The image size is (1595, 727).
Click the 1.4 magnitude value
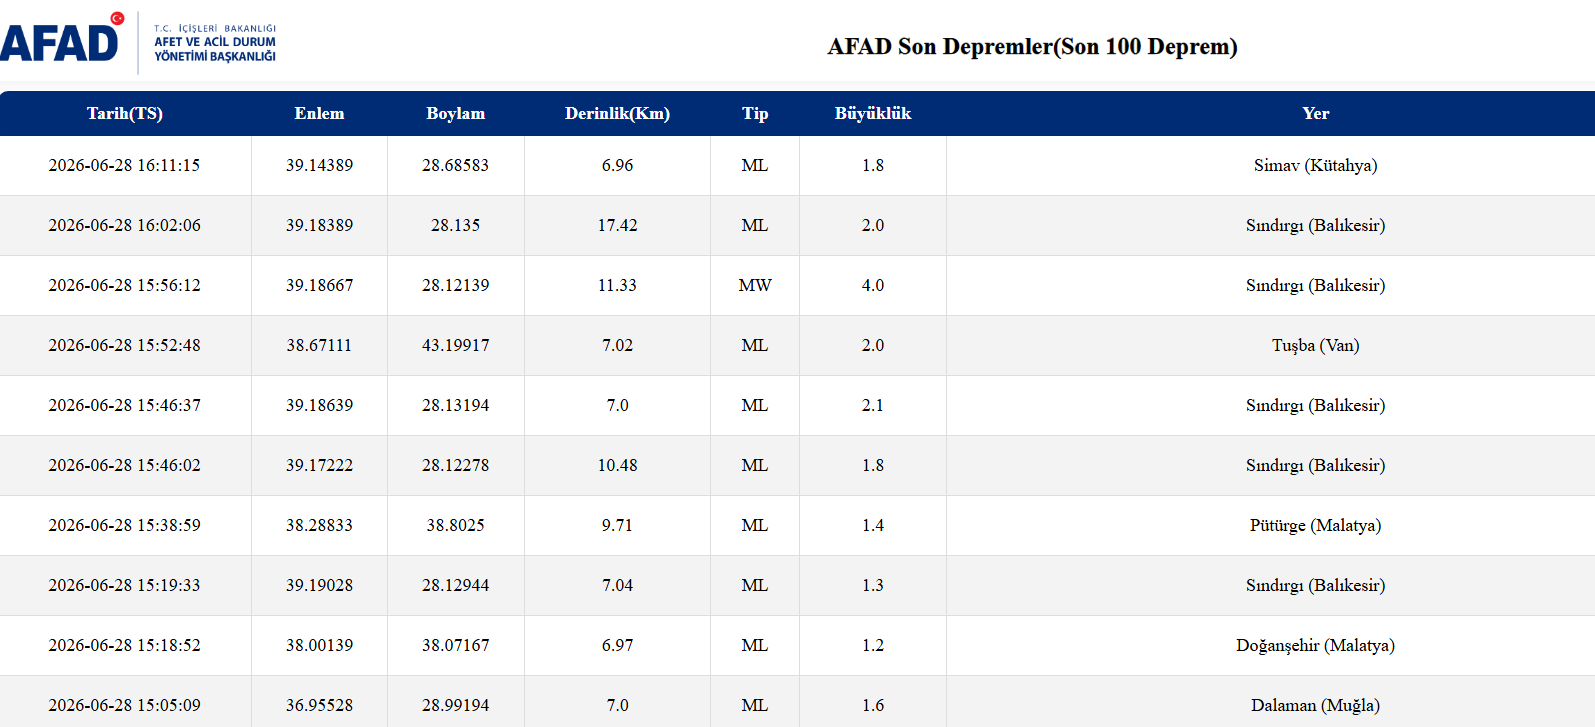[873, 525]
